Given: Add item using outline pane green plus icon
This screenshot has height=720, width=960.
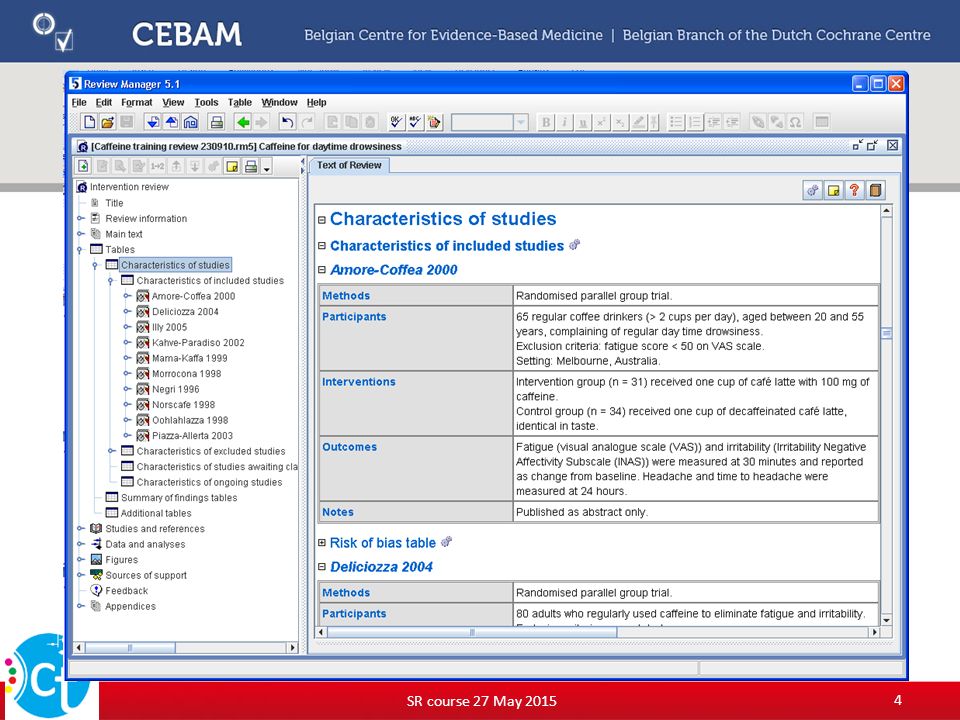Looking at the screenshot, I should tap(83, 166).
